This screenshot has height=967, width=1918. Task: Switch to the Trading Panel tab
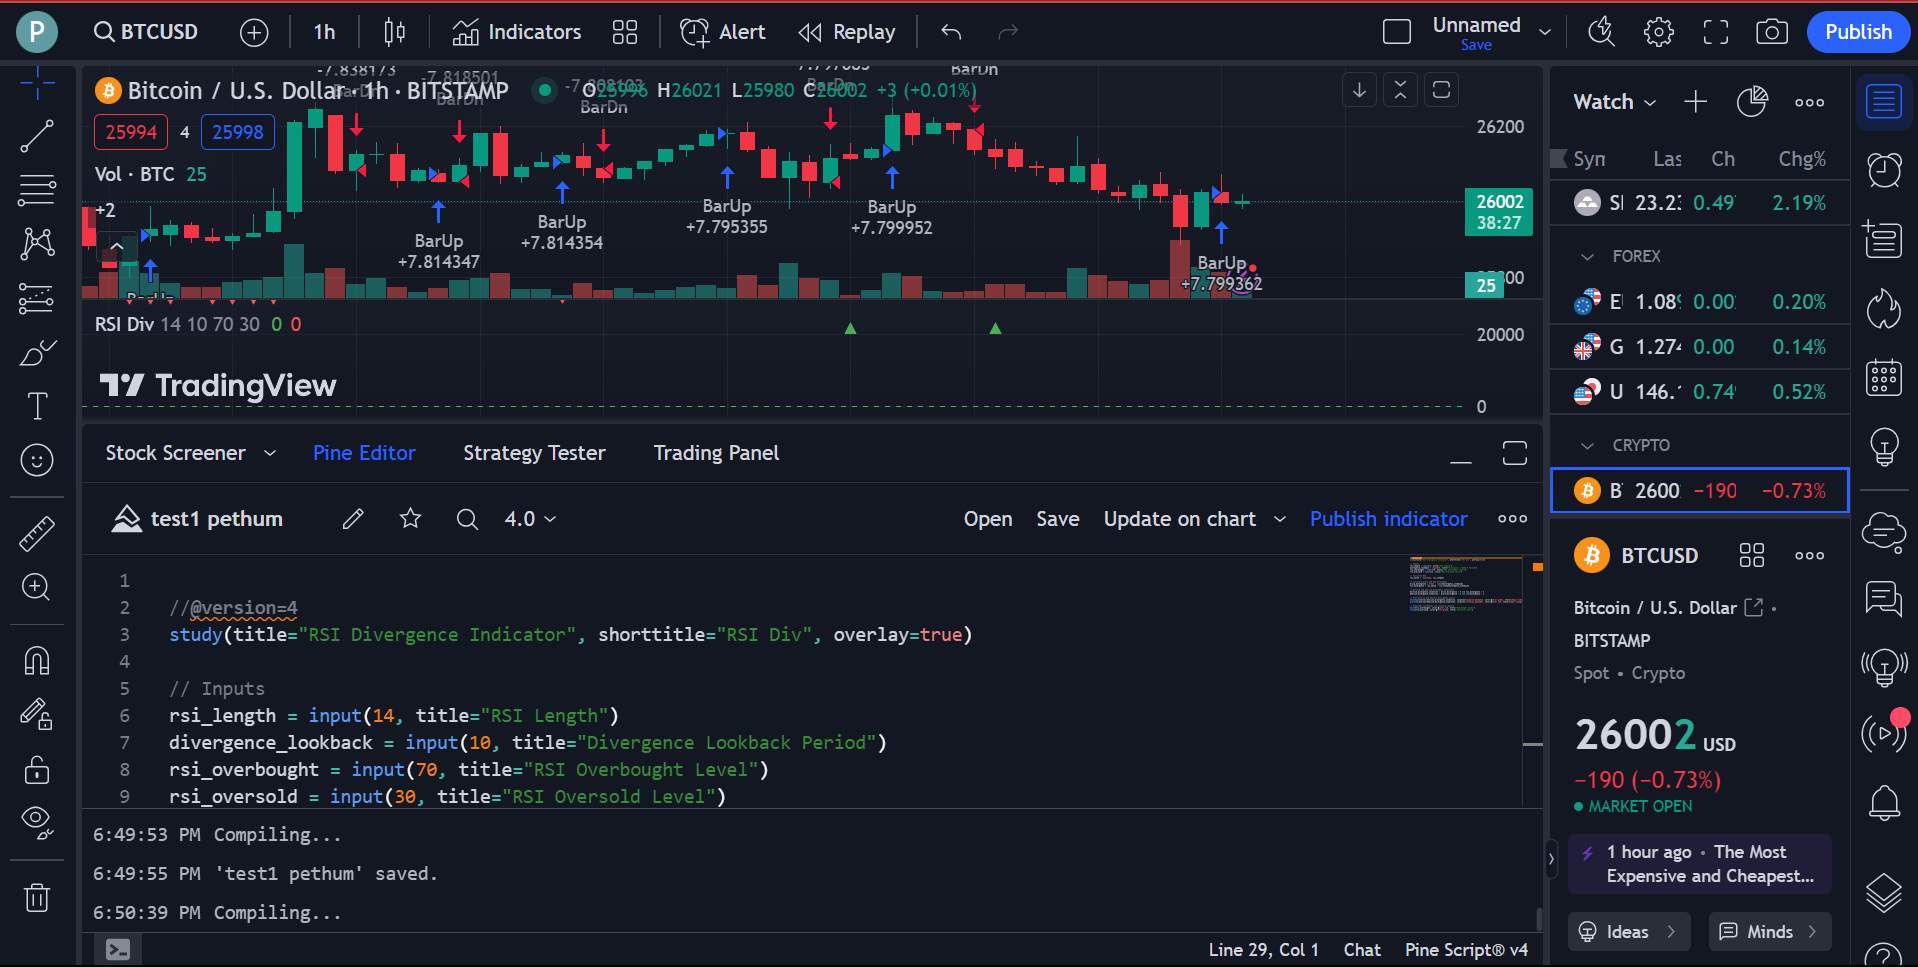pos(716,453)
